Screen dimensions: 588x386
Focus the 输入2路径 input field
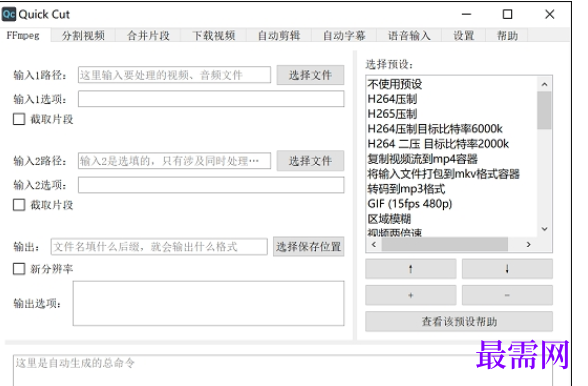tap(174, 161)
